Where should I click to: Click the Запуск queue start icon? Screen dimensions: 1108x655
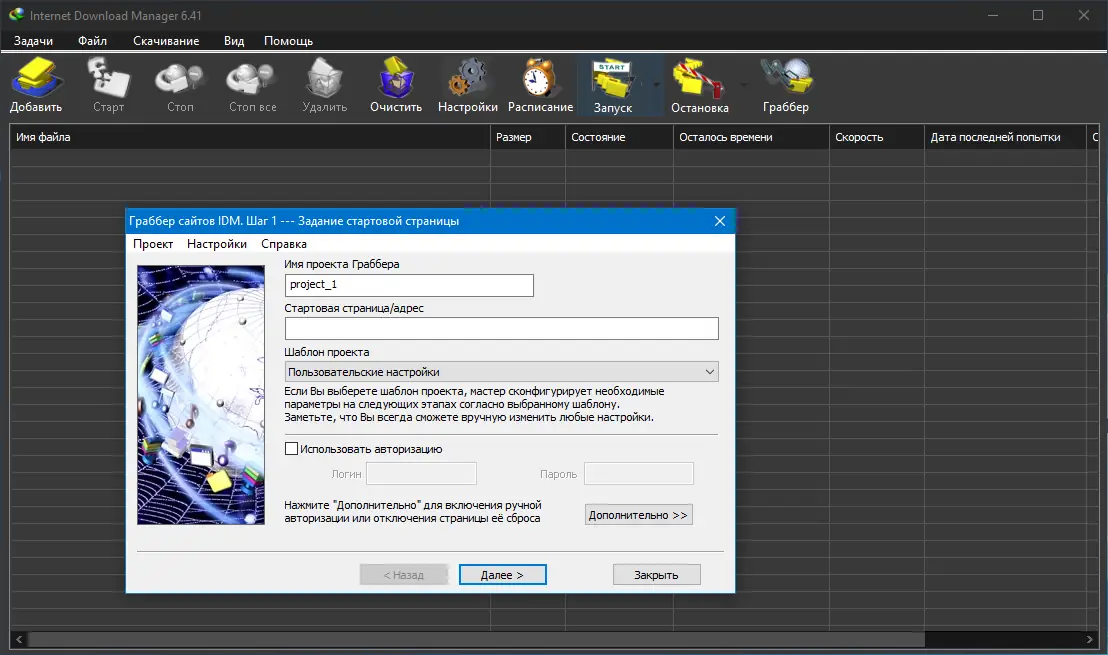tap(612, 79)
